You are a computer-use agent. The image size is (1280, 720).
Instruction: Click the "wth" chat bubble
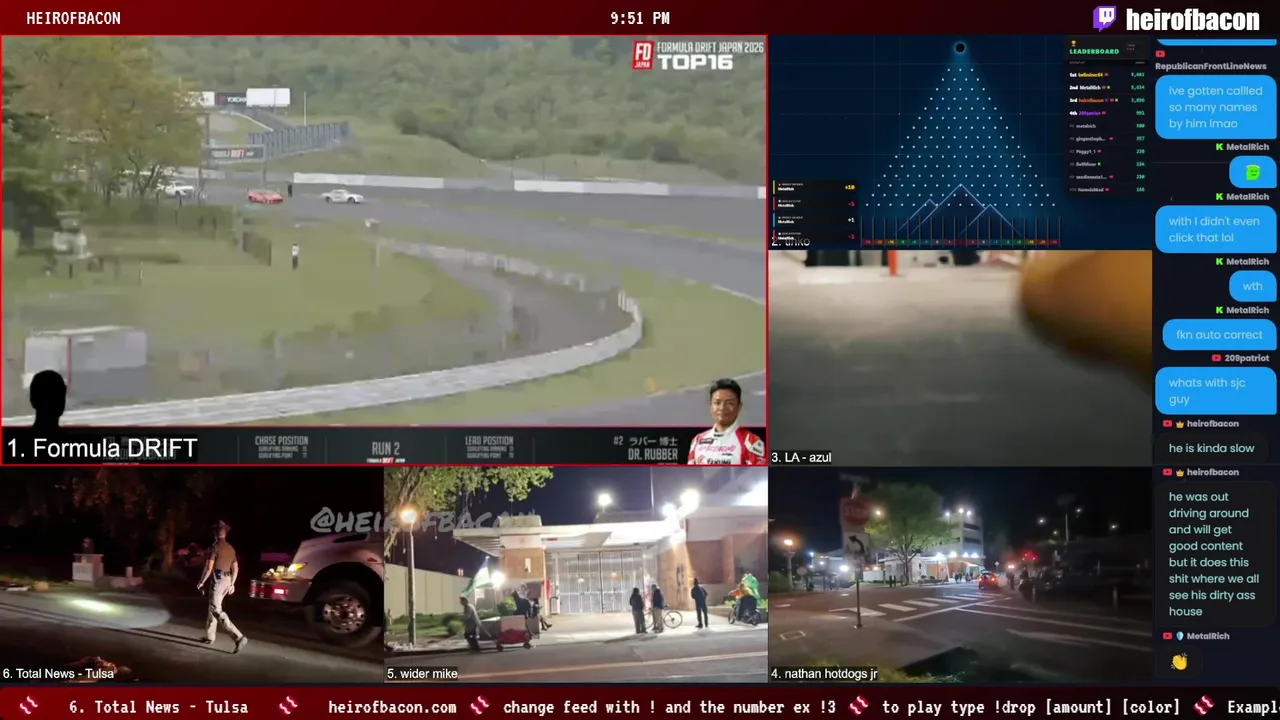tap(1252, 286)
